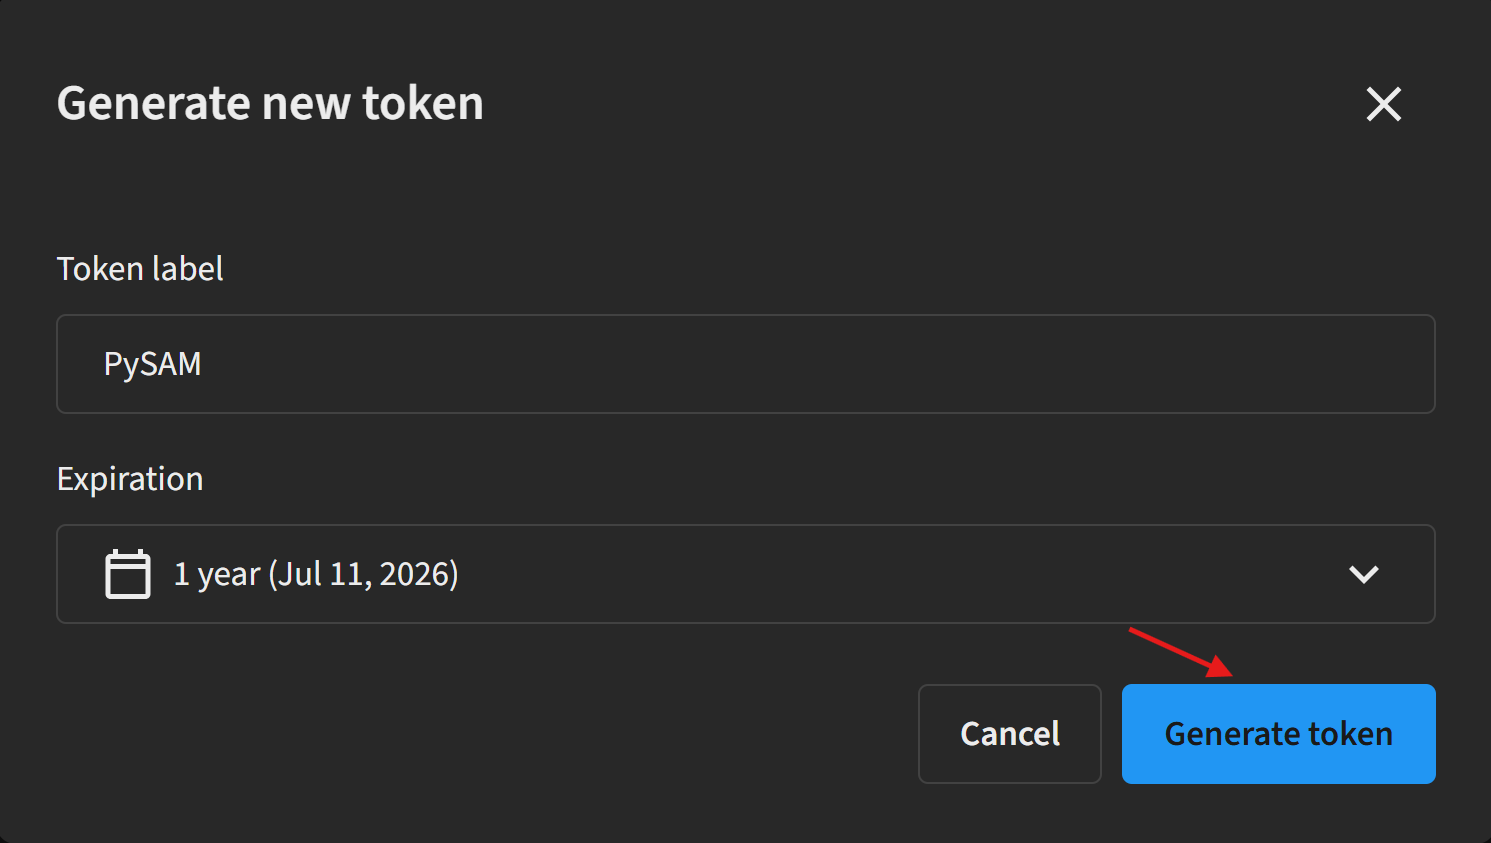Viewport: 1491px width, 843px height.
Task: Click the Expiration field label
Action: pyautogui.click(x=130, y=479)
